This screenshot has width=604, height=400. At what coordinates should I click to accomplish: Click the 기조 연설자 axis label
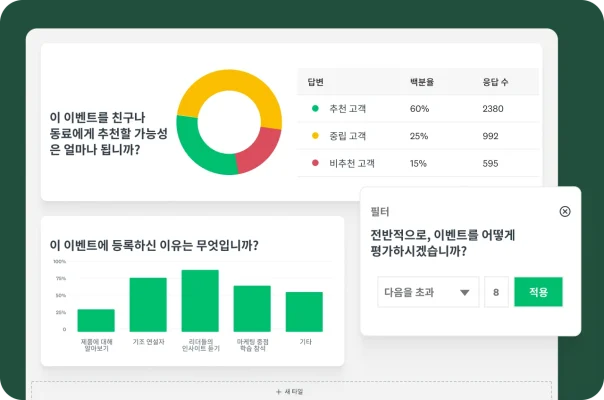click(x=148, y=342)
